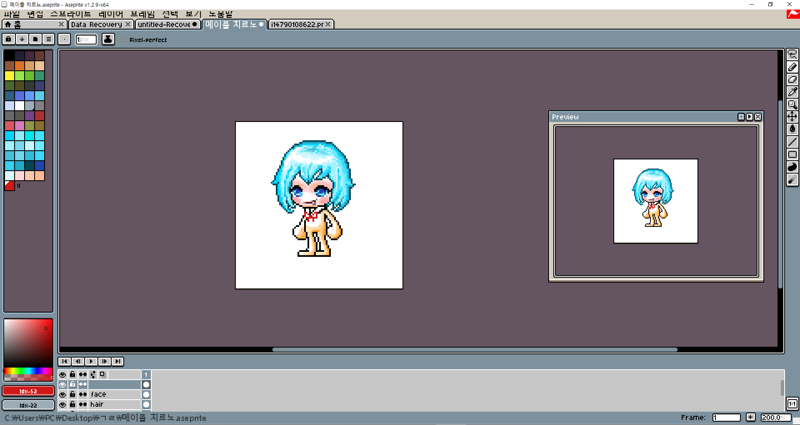800x425 pixels.
Task: Open the 보기 menu
Action: tap(193, 14)
